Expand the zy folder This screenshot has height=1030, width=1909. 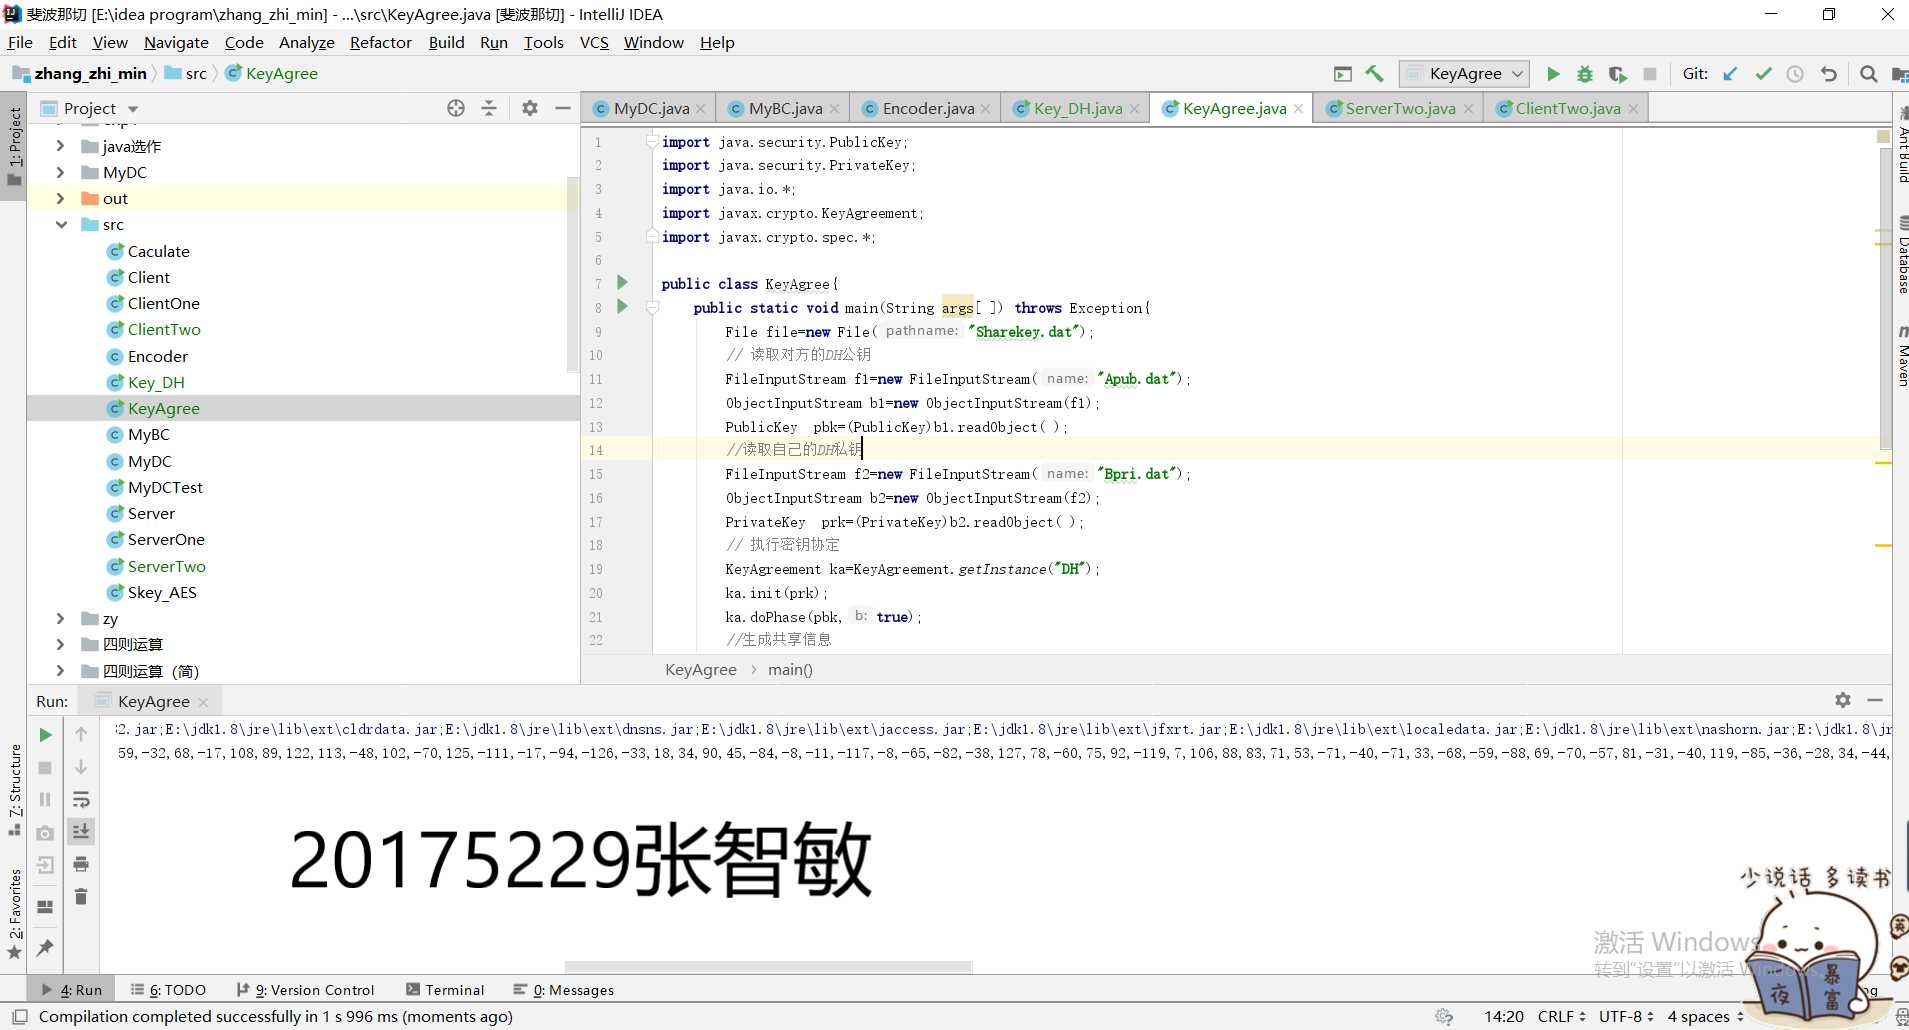pyautogui.click(x=60, y=618)
